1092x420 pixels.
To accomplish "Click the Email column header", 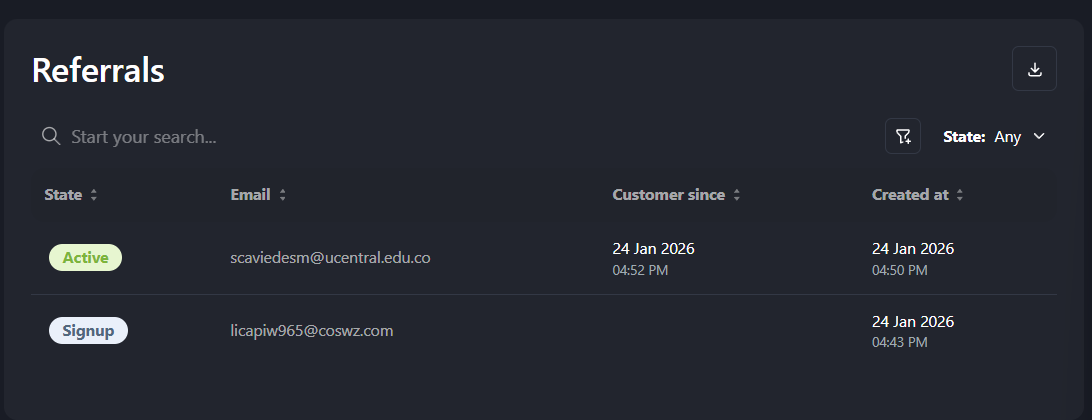I will click(250, 195).
